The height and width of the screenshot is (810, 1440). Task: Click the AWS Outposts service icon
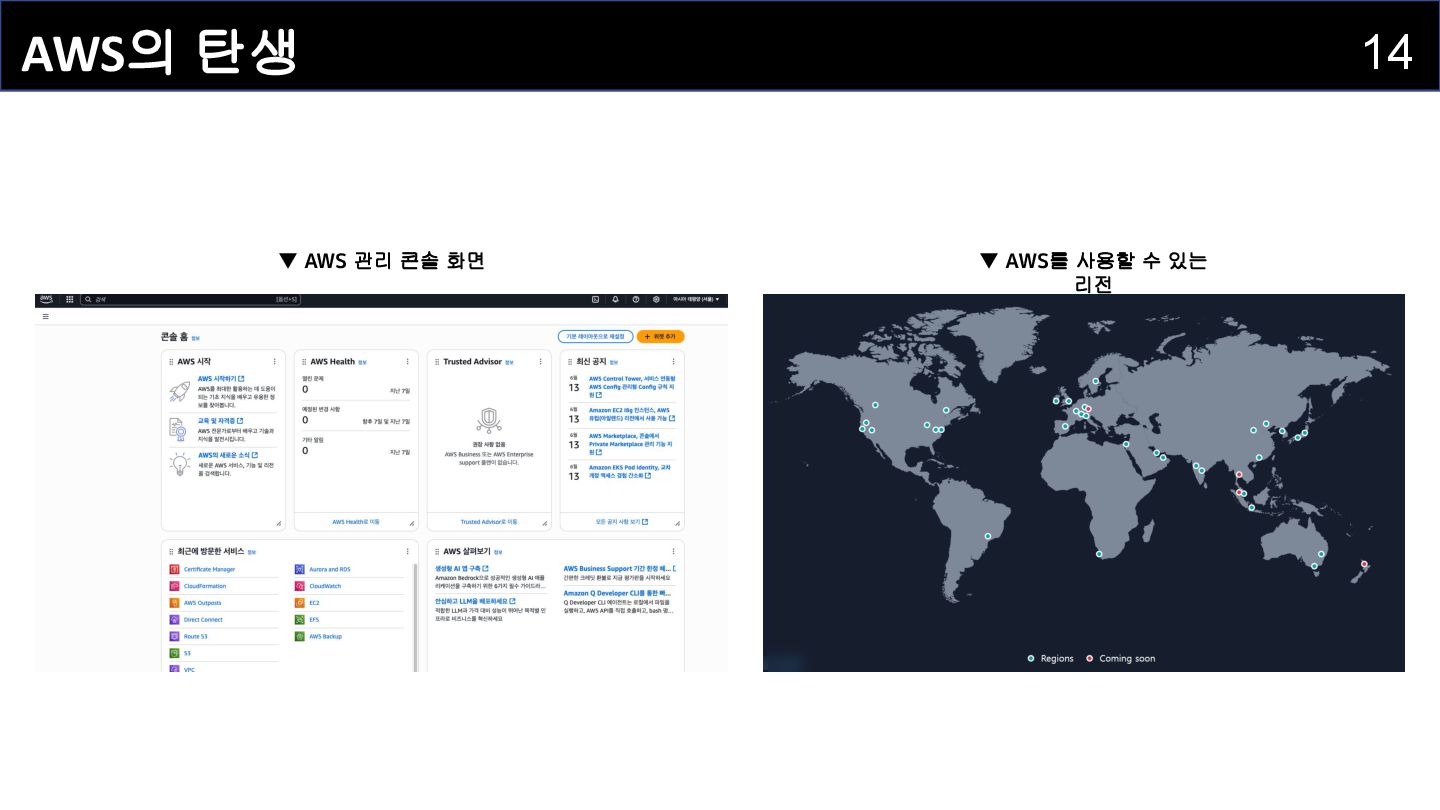(x=174, y=603)
